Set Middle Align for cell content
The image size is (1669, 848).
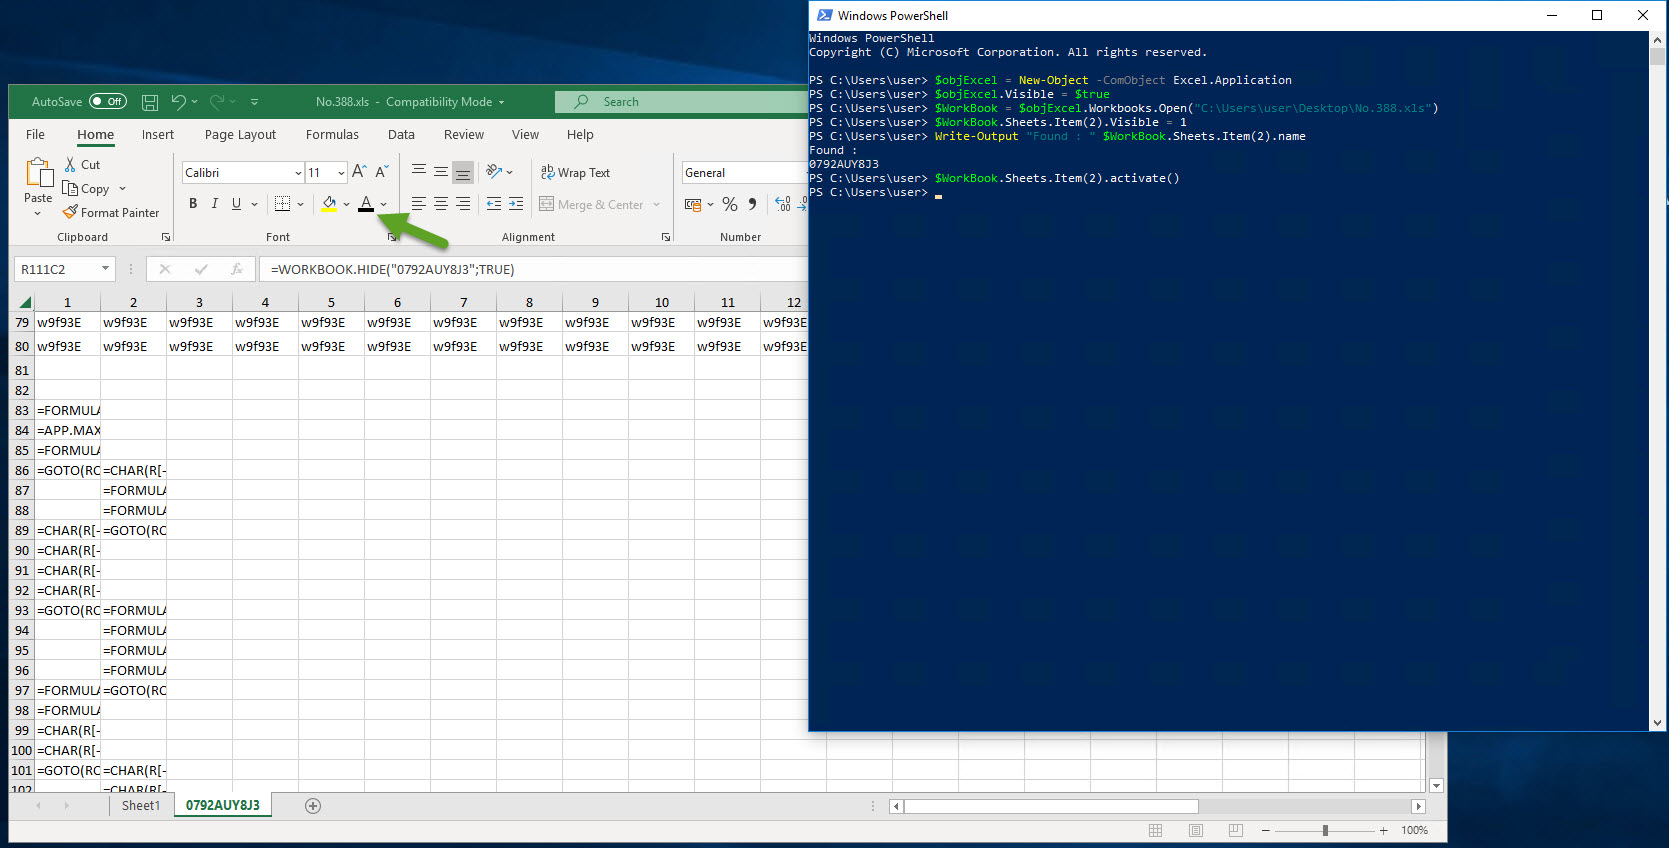(441, 171)
